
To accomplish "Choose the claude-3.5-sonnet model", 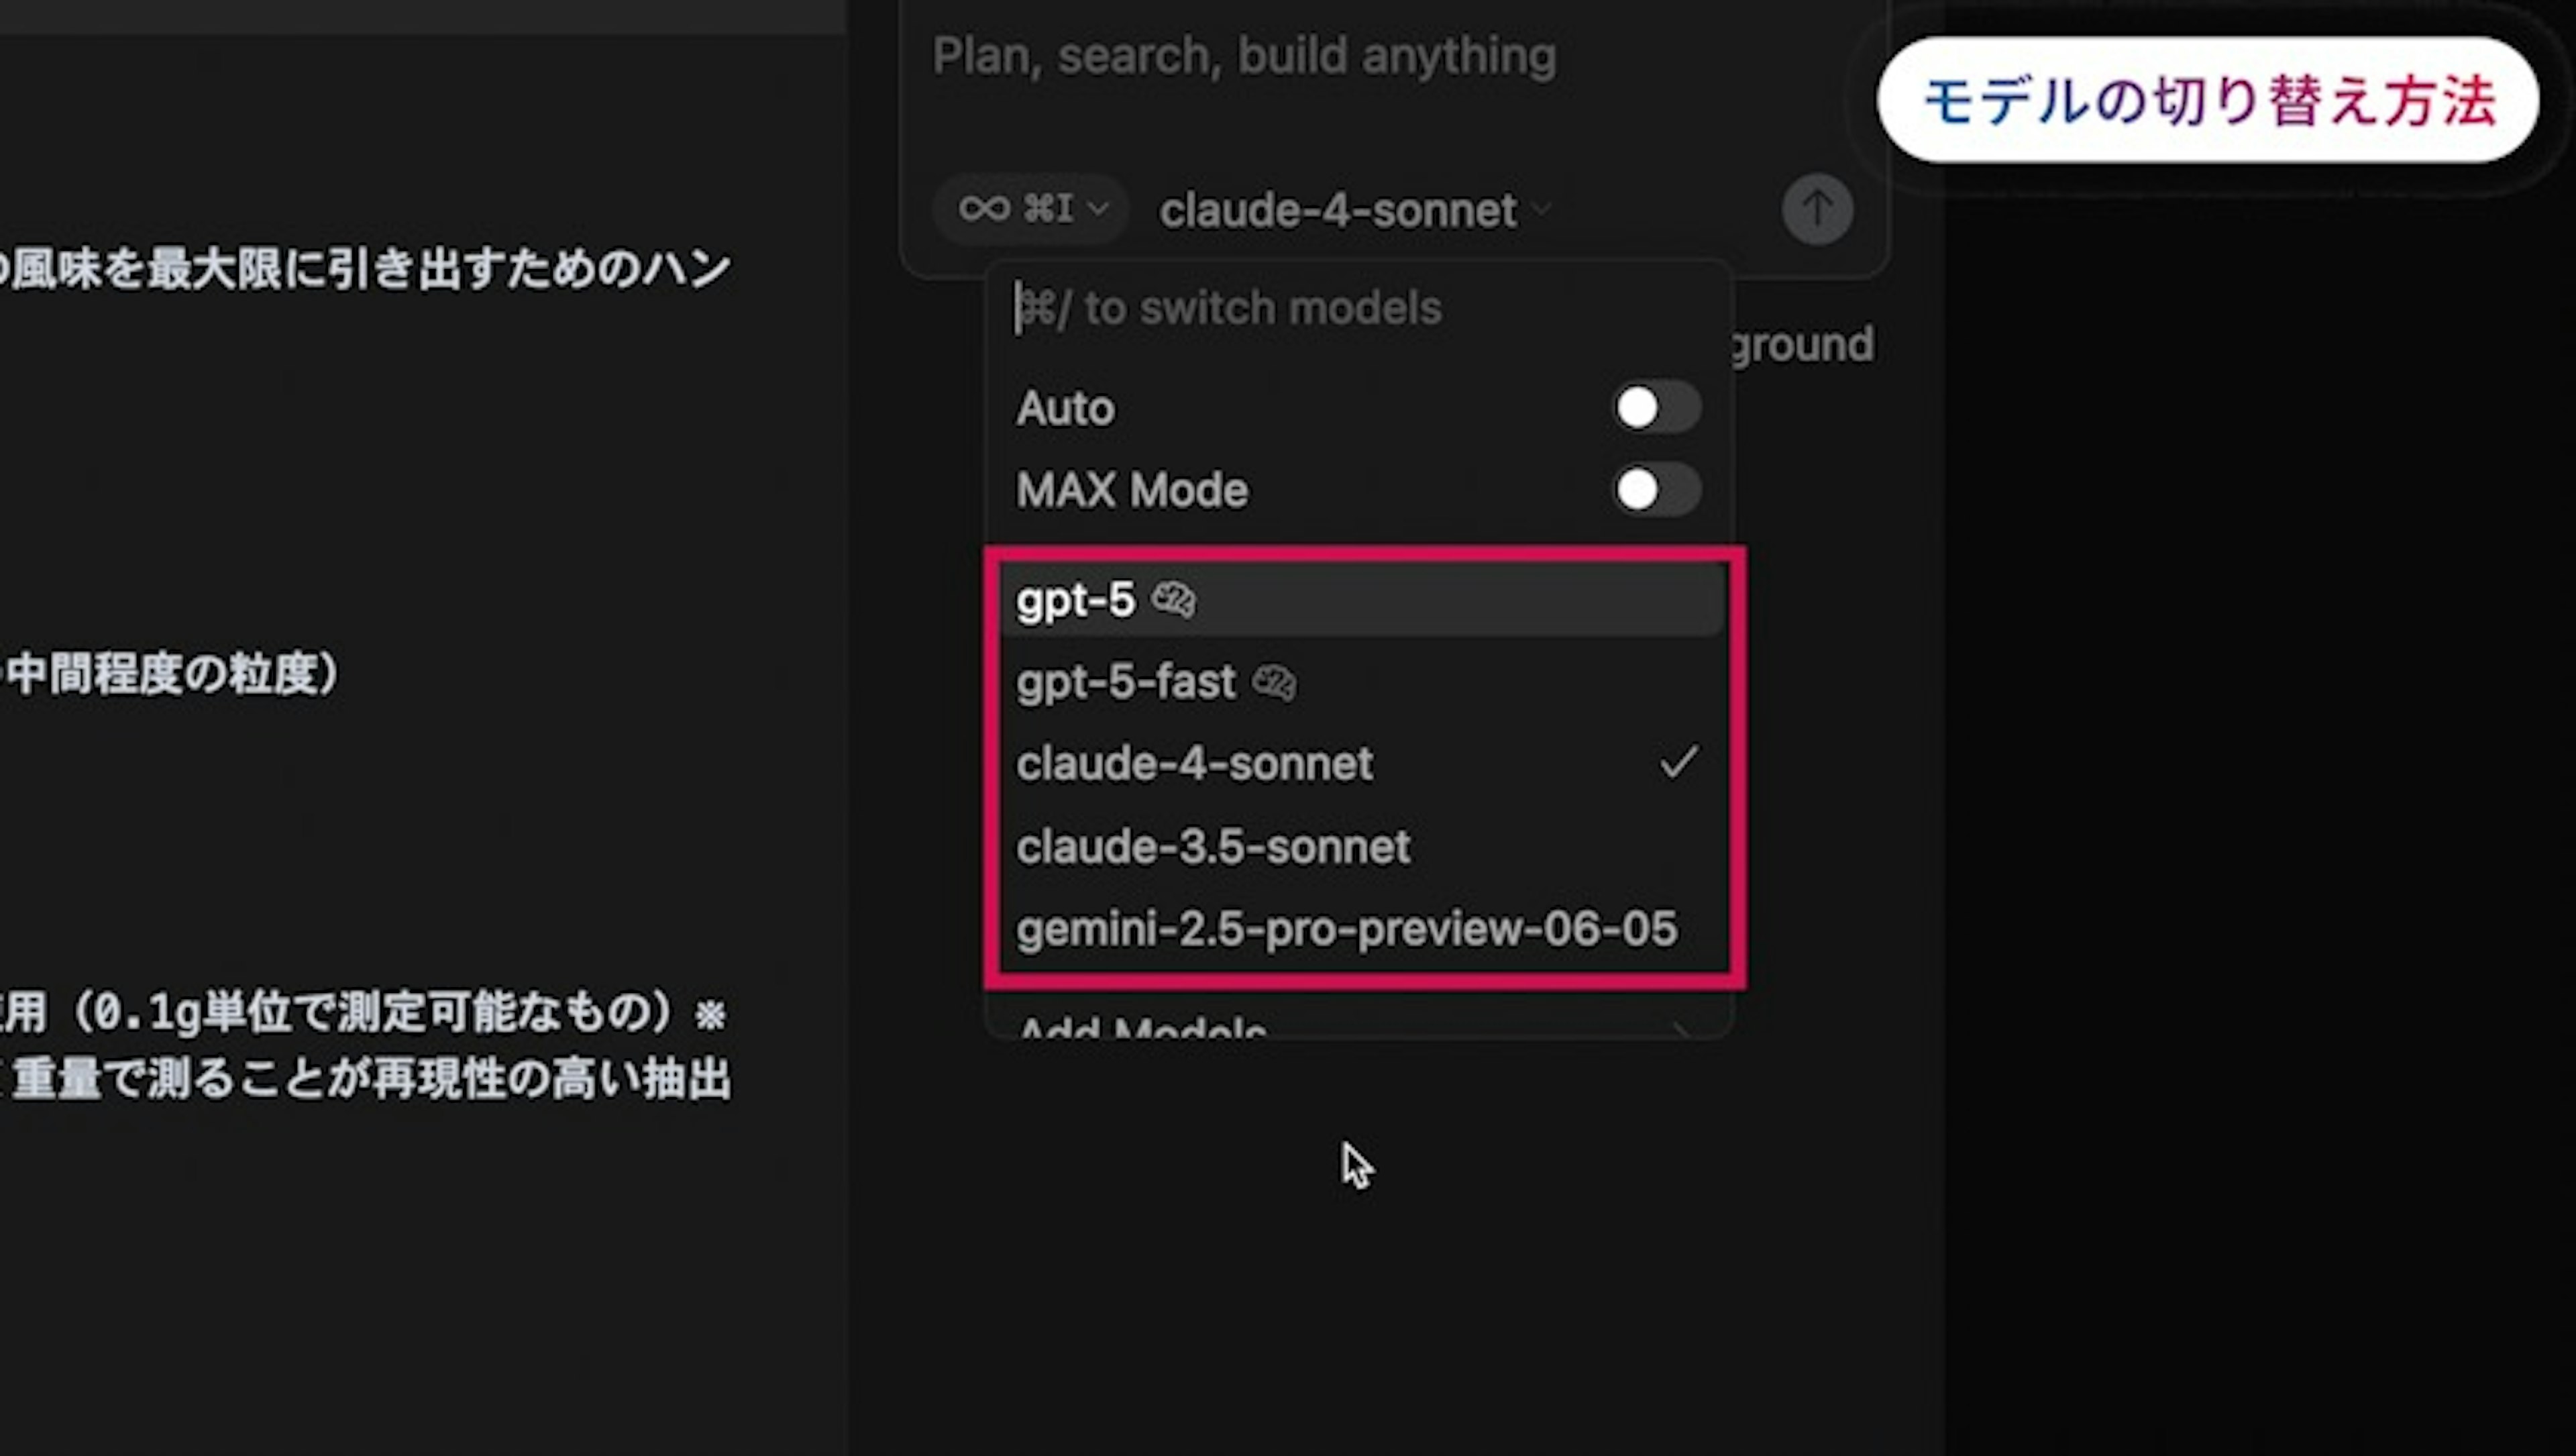I will [x=1213, y=847].
